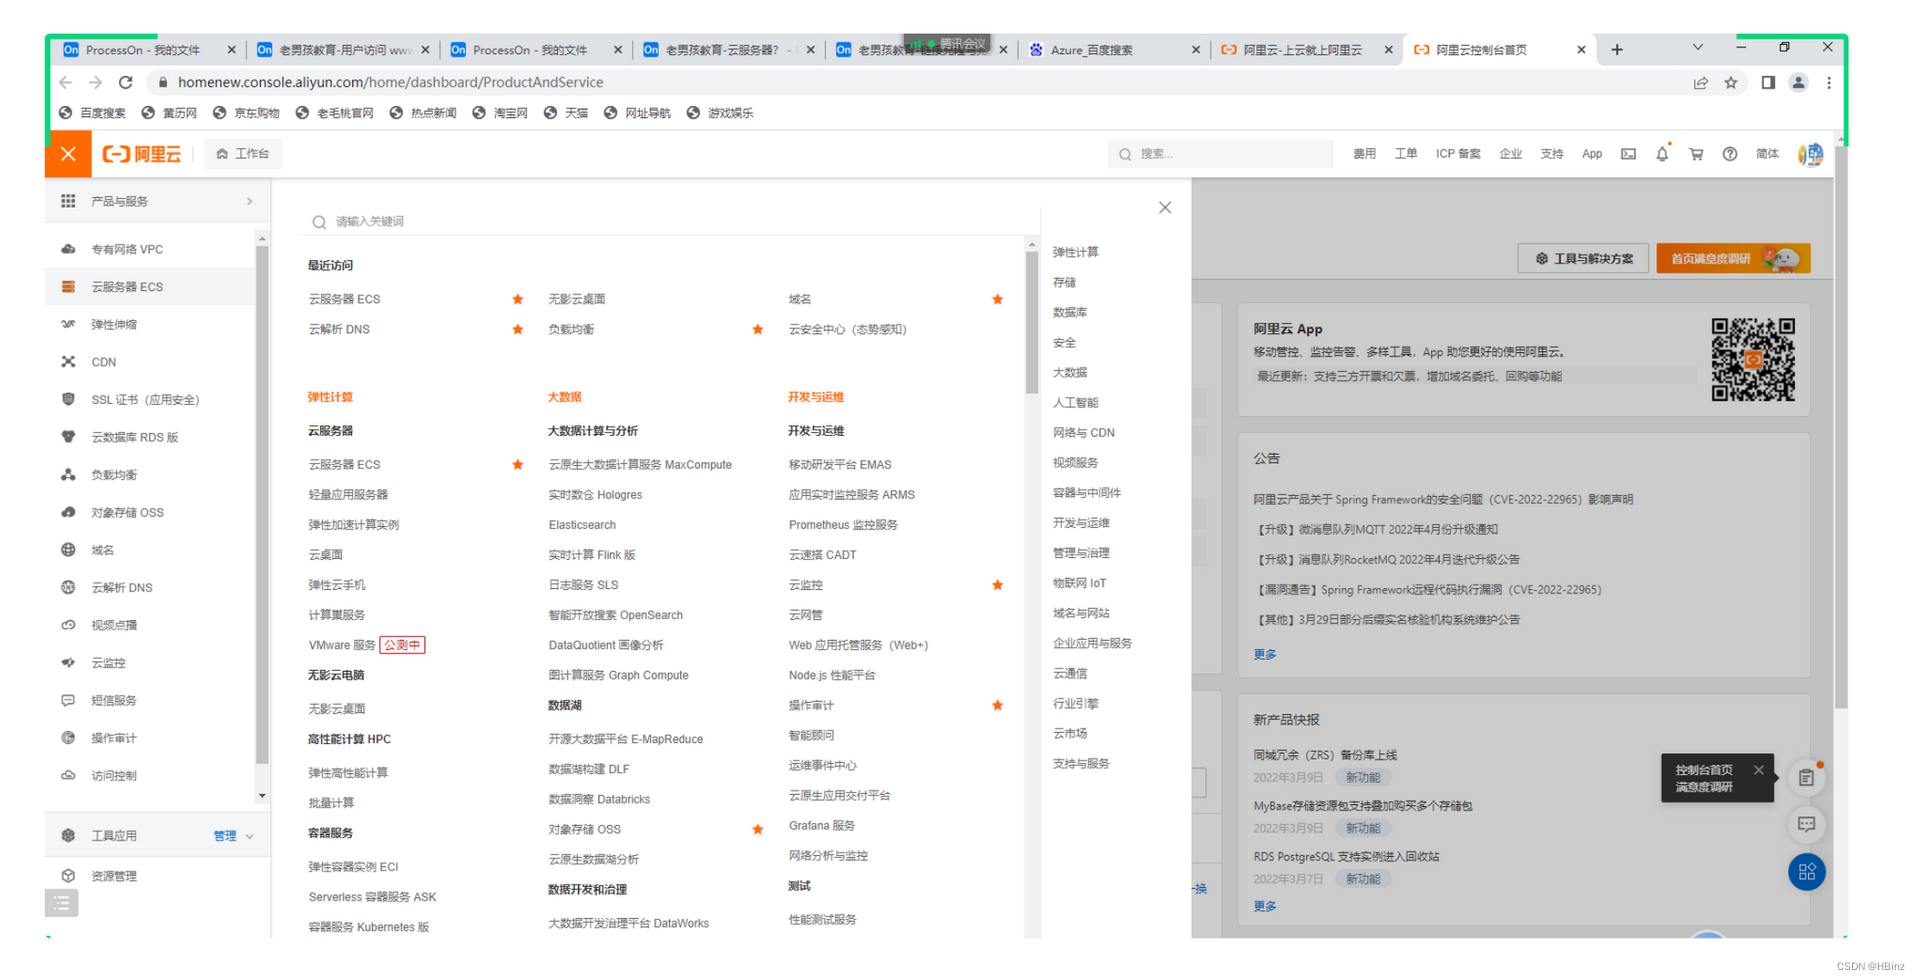The height and width of the screenshot is (980, 1920).
Task: Open the 费用 menu
Action: [x=1364, y=154]
